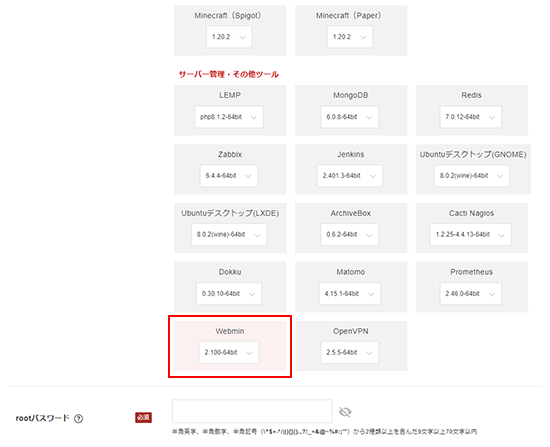The height and width of the screenshot is (447, 550).
Task: Expand LEMP php version dropdown
Action: tap(229, 117)
